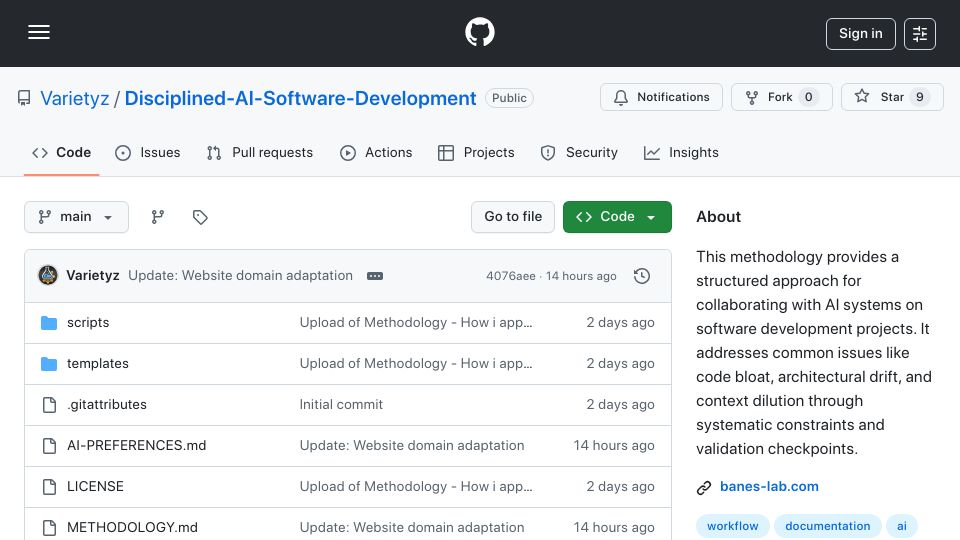Click the Issues tab circle icon
Image resolution: width=960 pixels, height=540 pixels.
[122, 153]
